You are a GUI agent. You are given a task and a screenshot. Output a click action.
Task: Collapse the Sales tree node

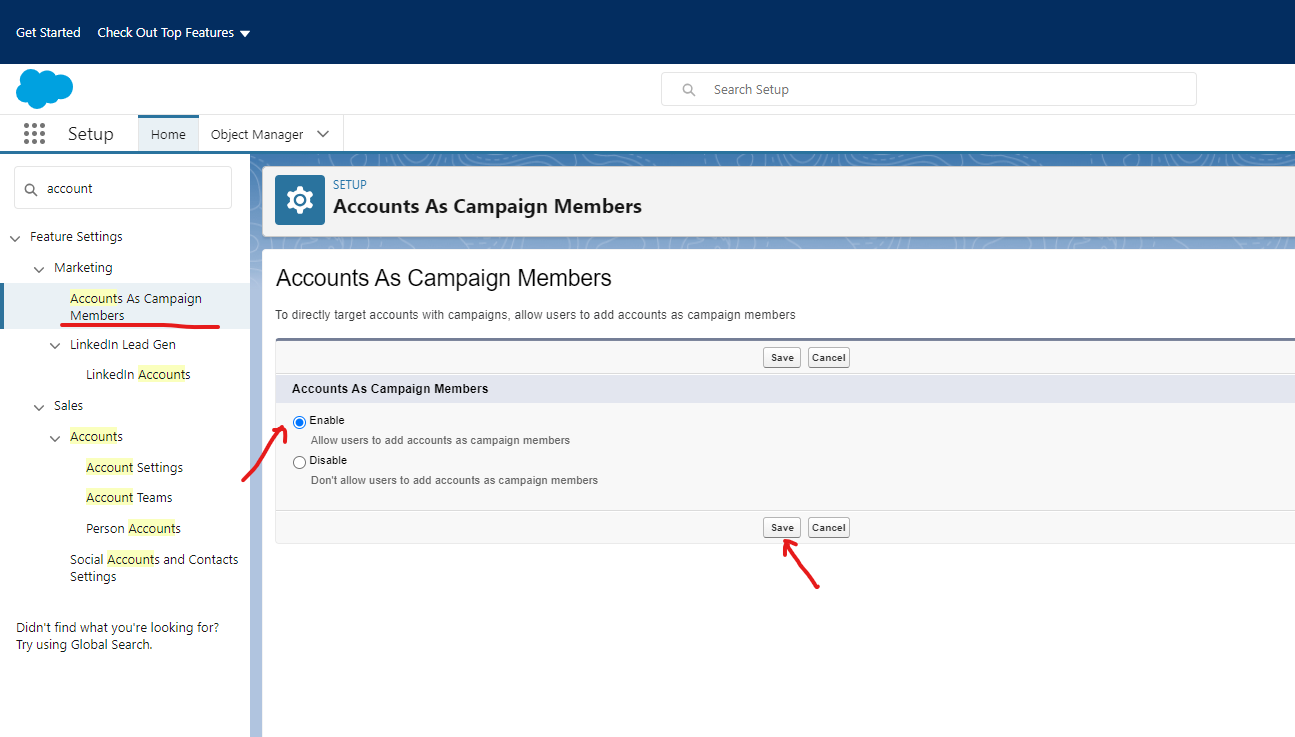tap(39, 407)
